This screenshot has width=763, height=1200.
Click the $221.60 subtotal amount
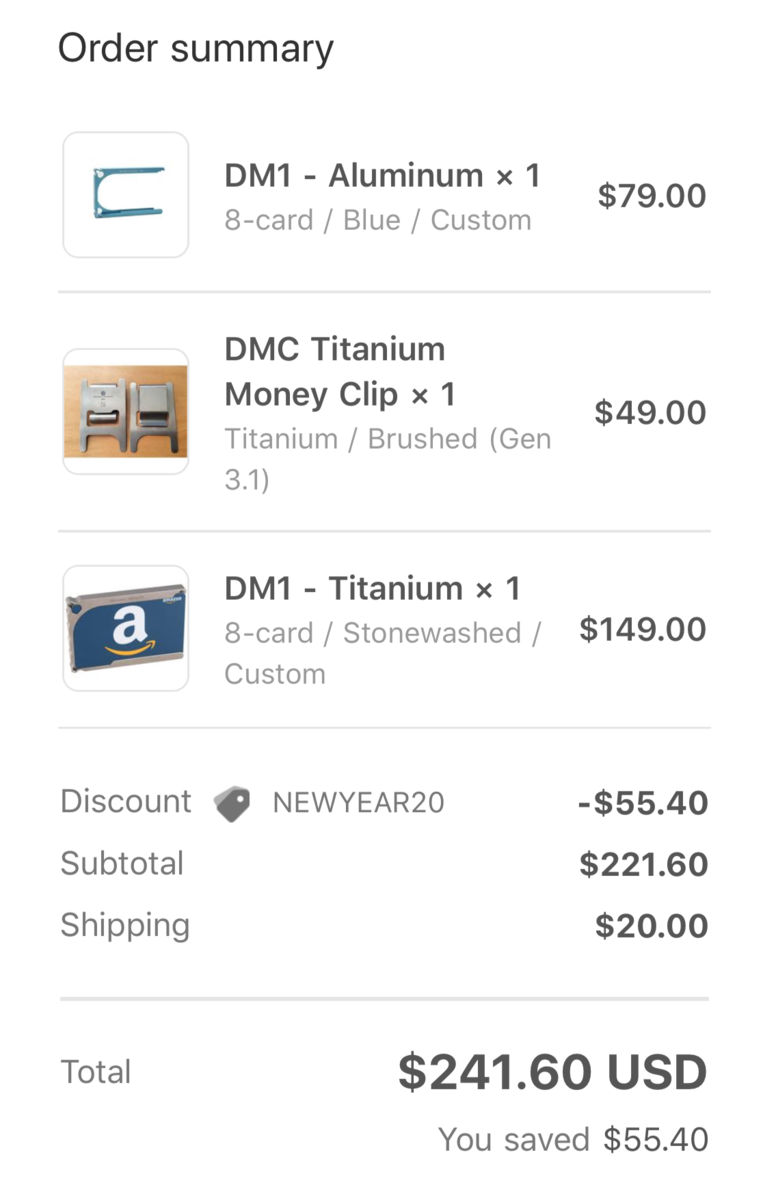click(x=643, y=865)
